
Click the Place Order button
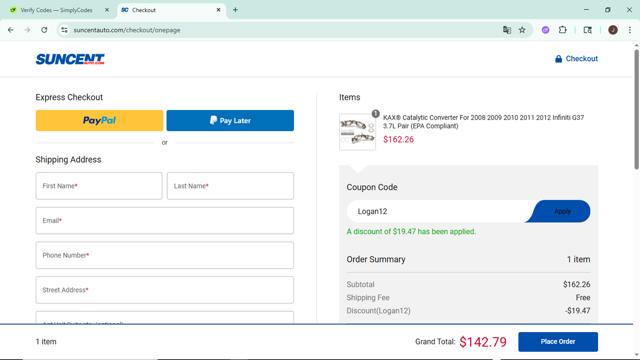558,342
